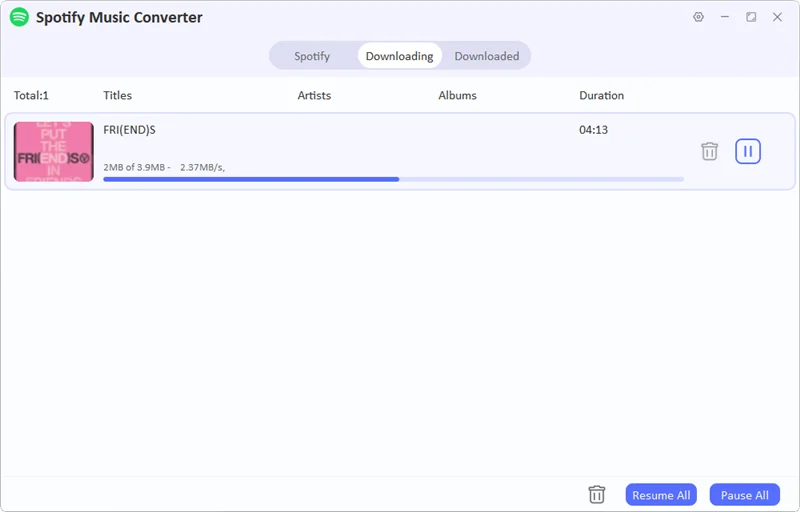Close the Spotify Music Converter window

point(777,17)
